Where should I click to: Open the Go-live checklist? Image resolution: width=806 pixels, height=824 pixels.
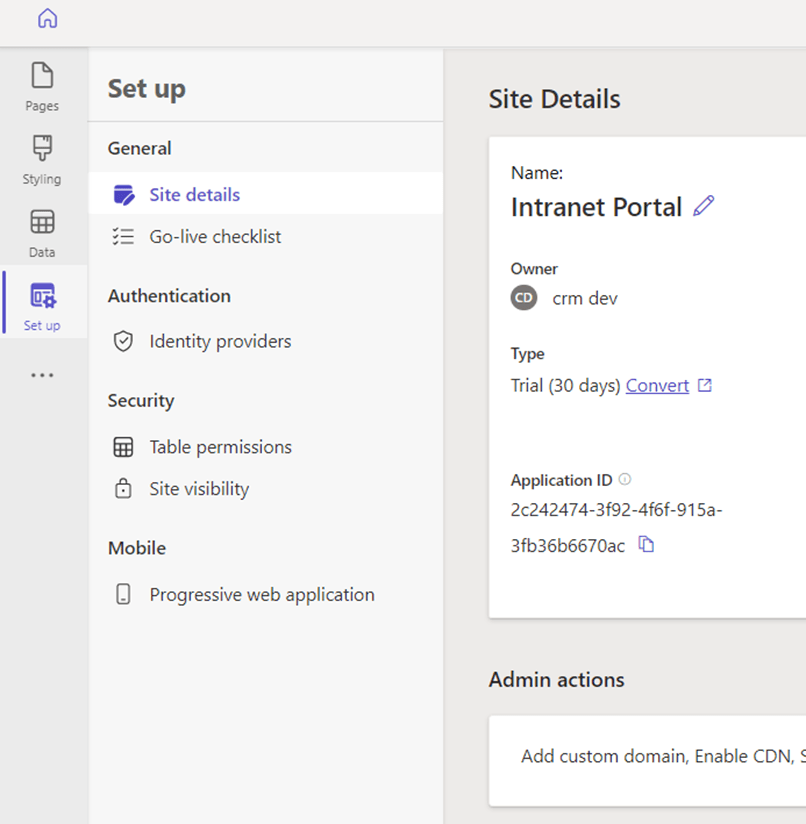click(215, 237)
